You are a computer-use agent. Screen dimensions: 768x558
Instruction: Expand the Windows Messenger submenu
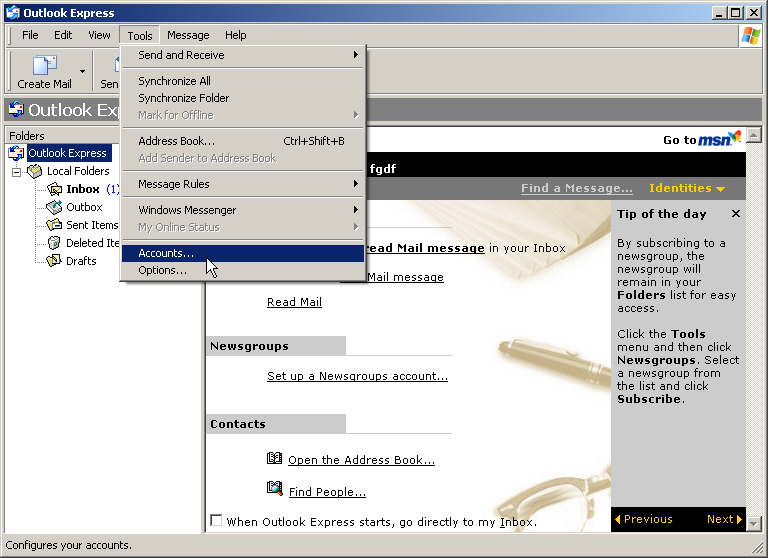coord(243,210)
